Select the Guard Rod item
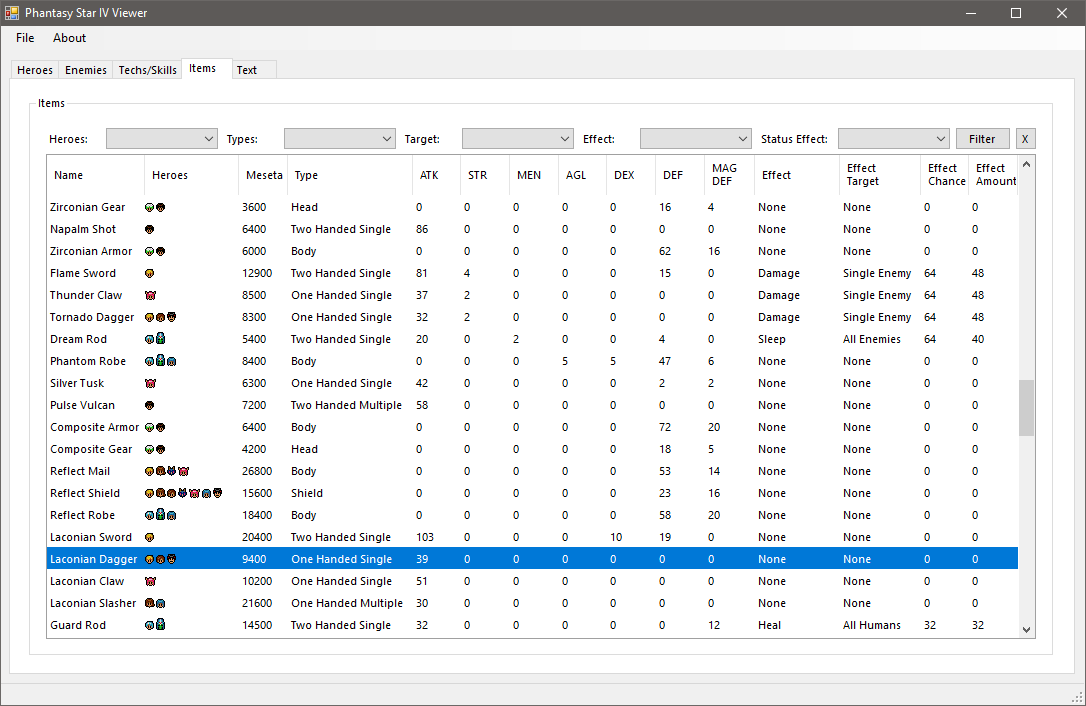This screenshot has height=706, width=1086. [x=532, y=626]
